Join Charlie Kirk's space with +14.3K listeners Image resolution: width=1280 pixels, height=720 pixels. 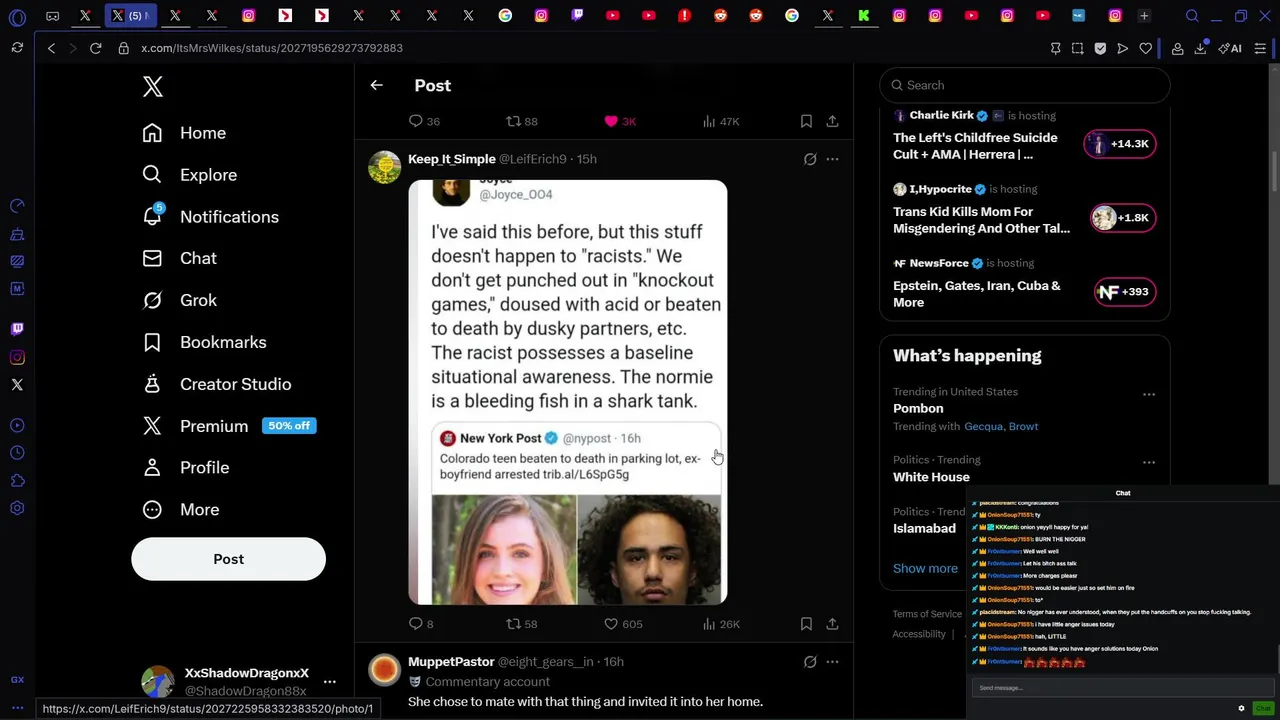pyautogui.click(x=1120, y=144)
